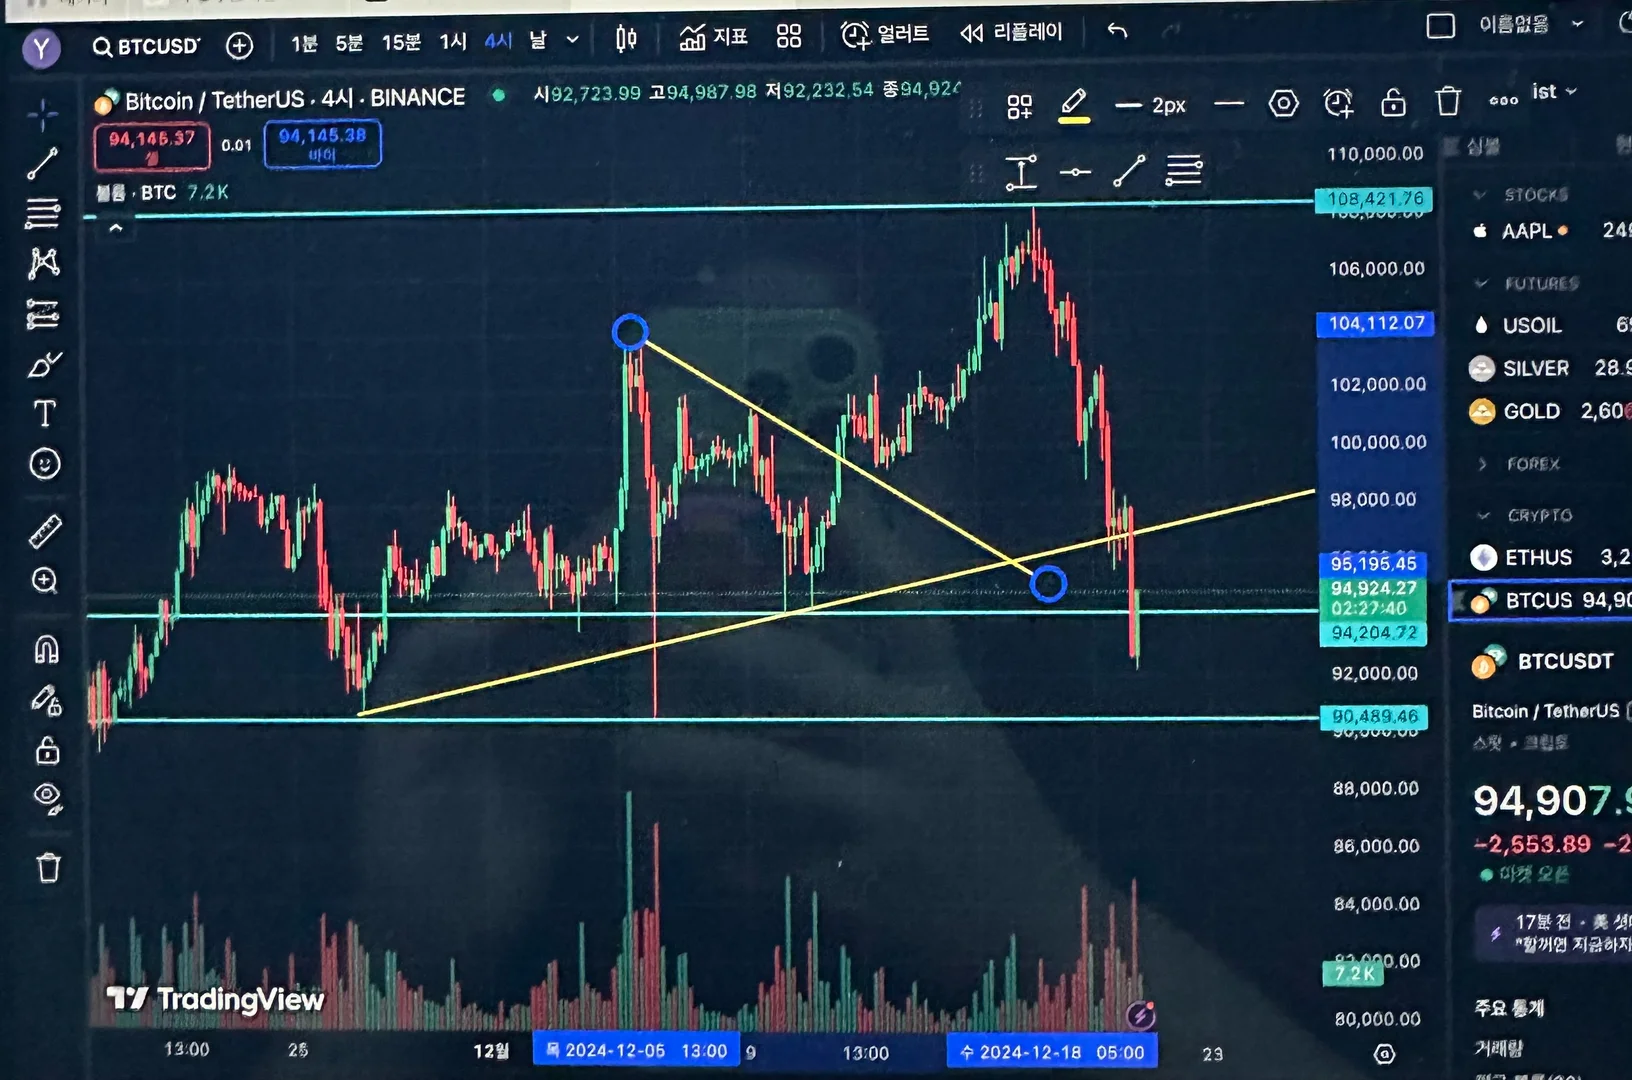Image resolution: width=1632 pixels, height=1080 pixels.
Task: Click the fullscreen layout square icon
Action: click(x=1440, y=26)
